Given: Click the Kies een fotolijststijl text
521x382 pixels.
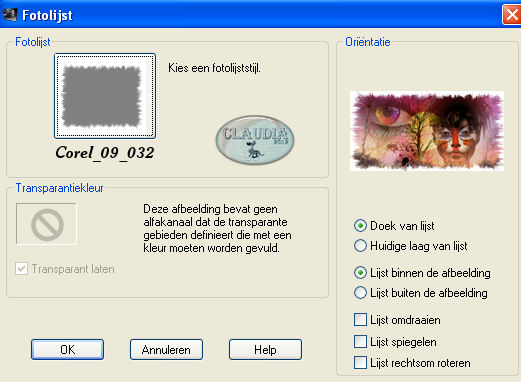Looking at the screenshot, I should pos(214,68).
